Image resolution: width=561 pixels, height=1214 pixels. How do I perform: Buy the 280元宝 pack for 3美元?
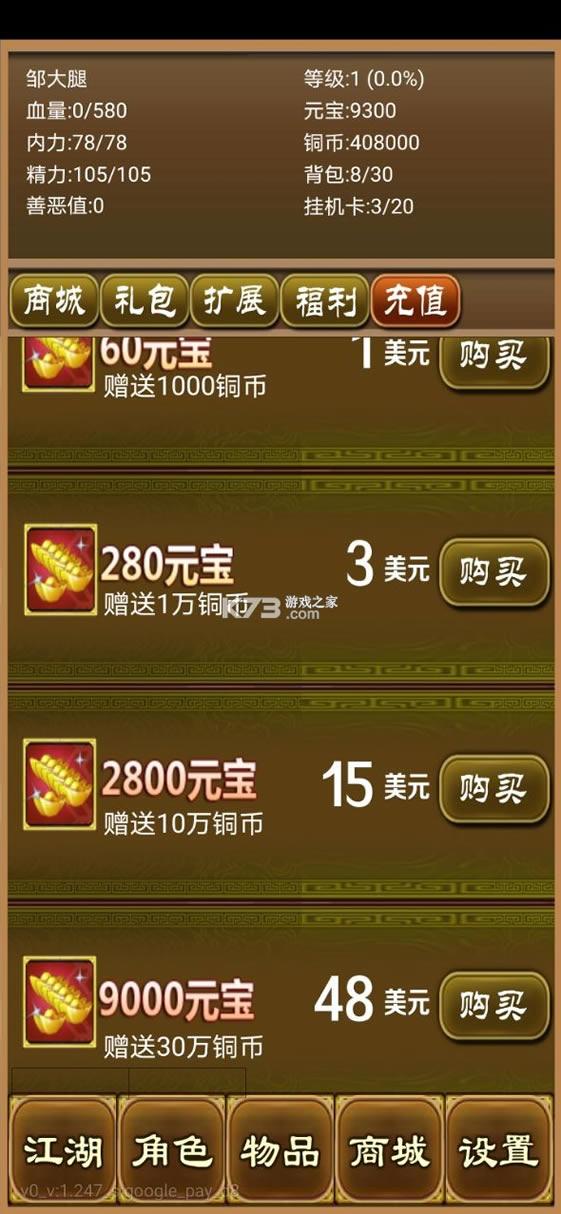tap(494, 572)
